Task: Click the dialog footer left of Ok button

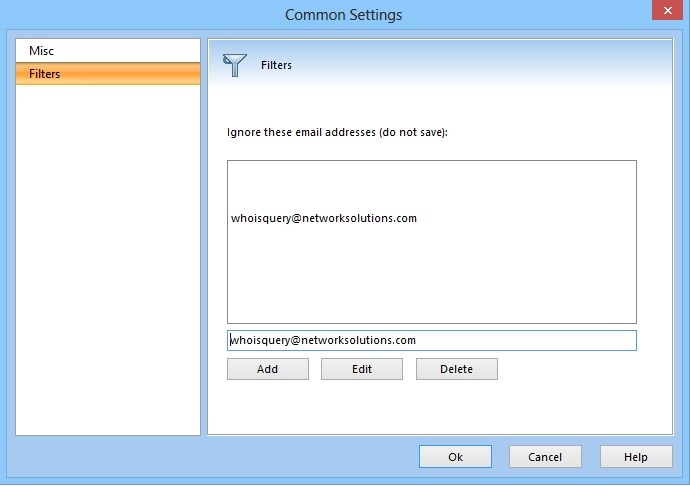Action: 211,457
